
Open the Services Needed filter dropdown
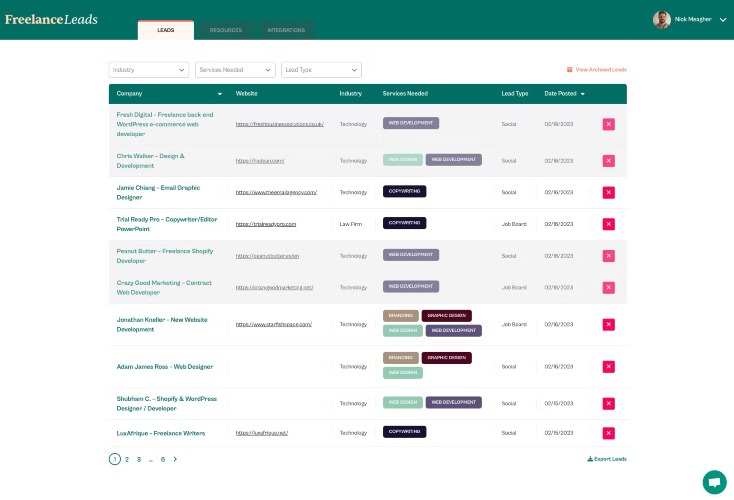click(235, 70)
